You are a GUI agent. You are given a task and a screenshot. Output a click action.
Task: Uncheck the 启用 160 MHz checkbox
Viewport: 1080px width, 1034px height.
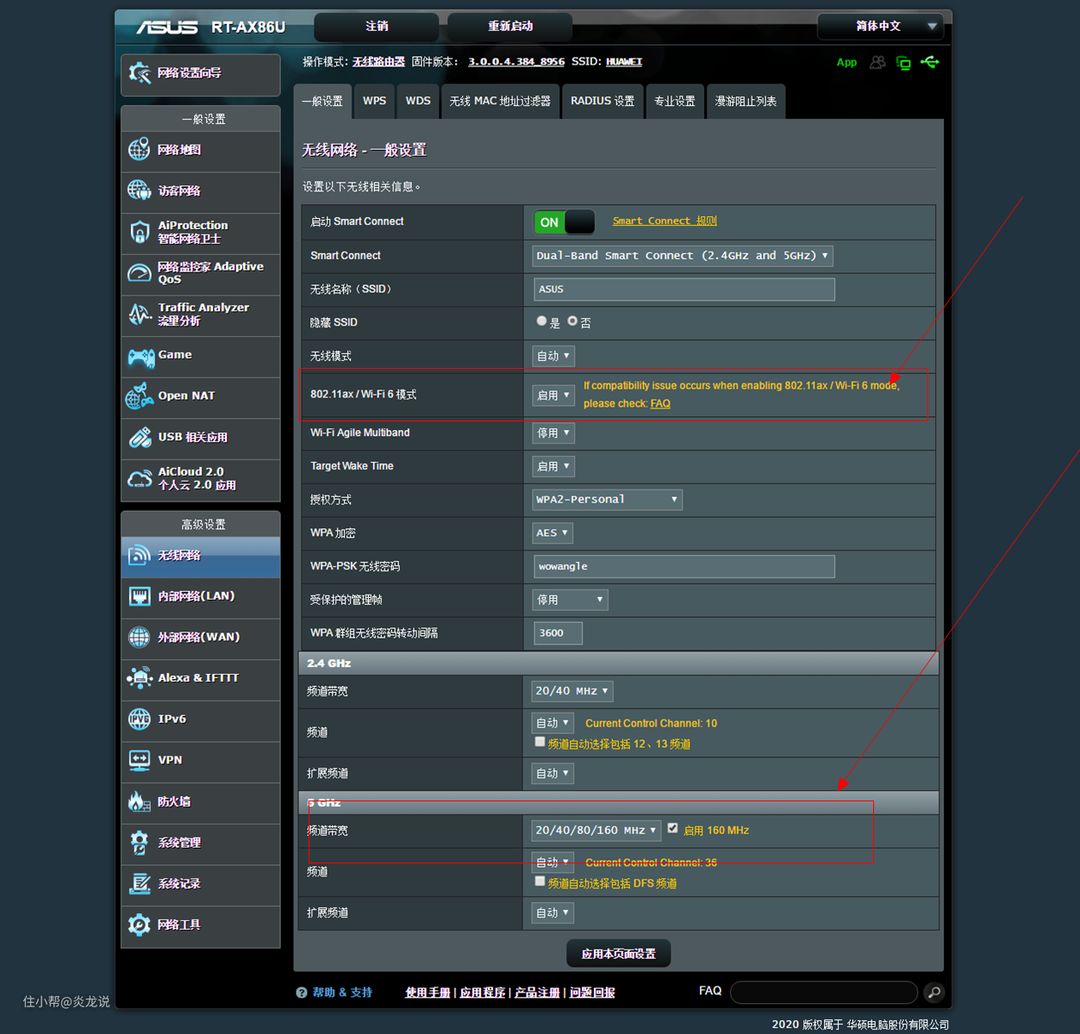click(x=673, y=829)
